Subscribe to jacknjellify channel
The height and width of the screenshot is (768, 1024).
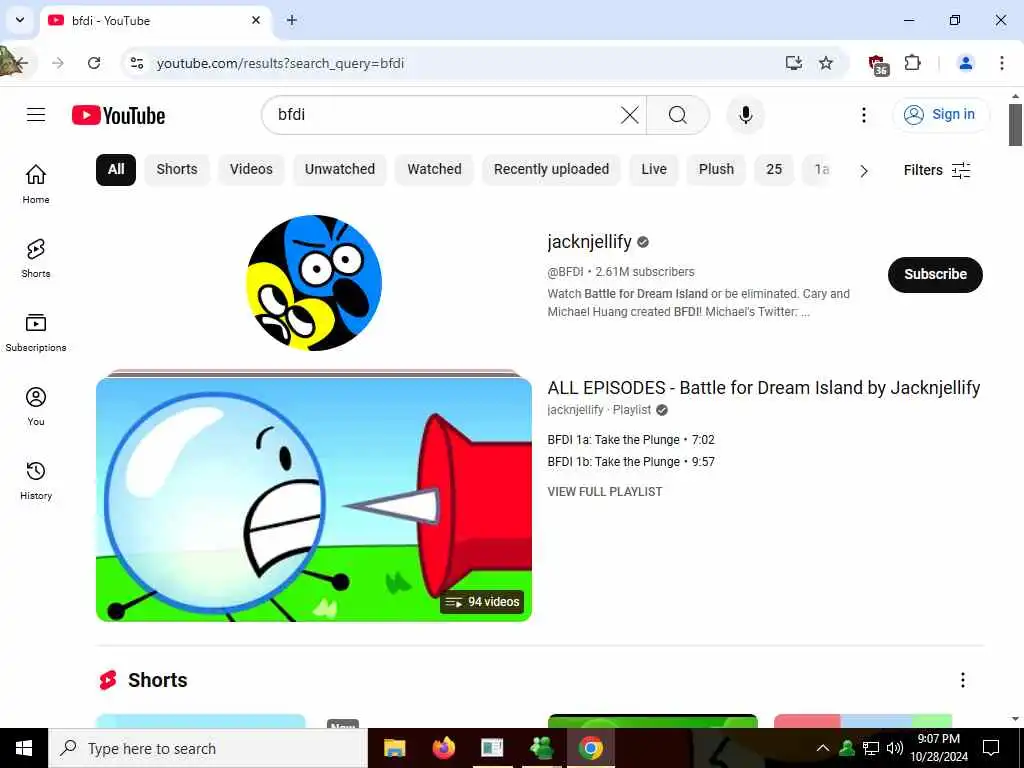935,275
